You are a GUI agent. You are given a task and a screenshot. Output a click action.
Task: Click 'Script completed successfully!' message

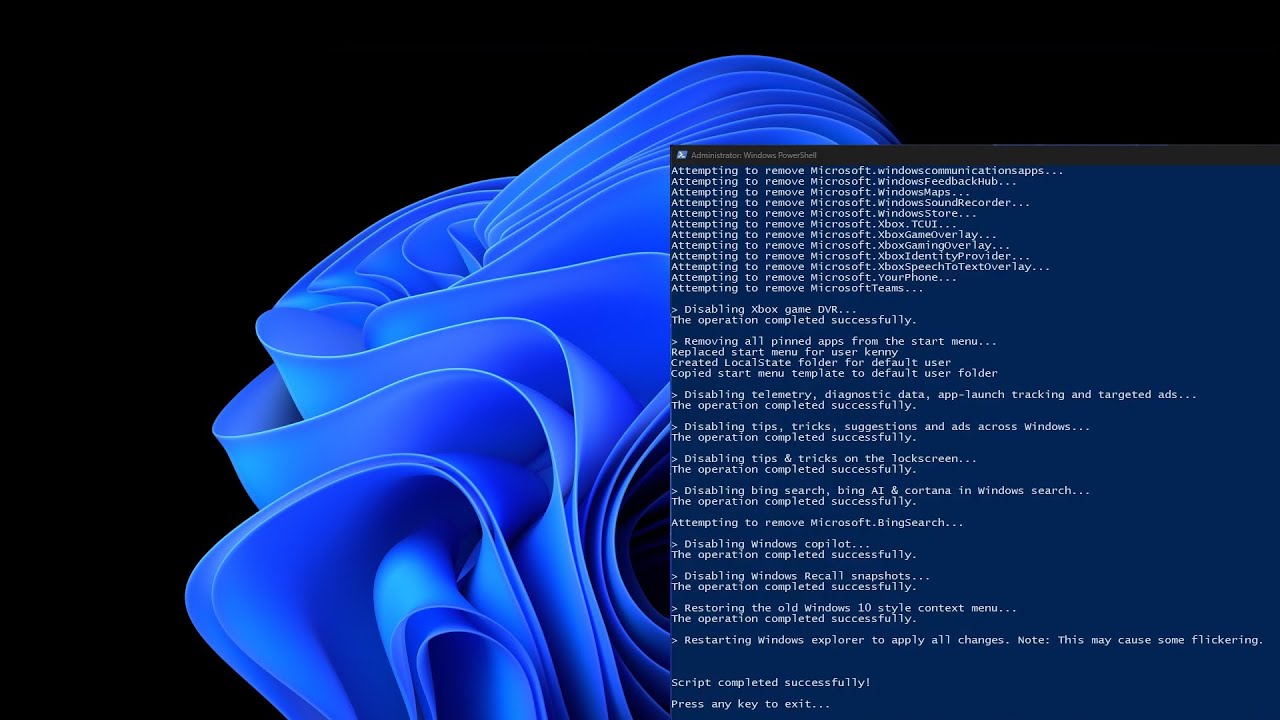(x=771, y=683)
